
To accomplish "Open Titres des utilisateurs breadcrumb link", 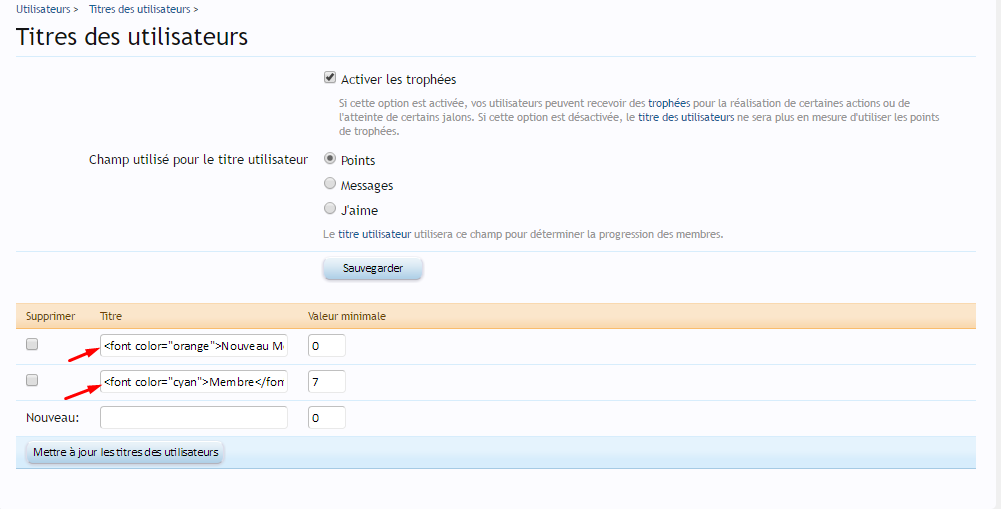I will (139, 9).
